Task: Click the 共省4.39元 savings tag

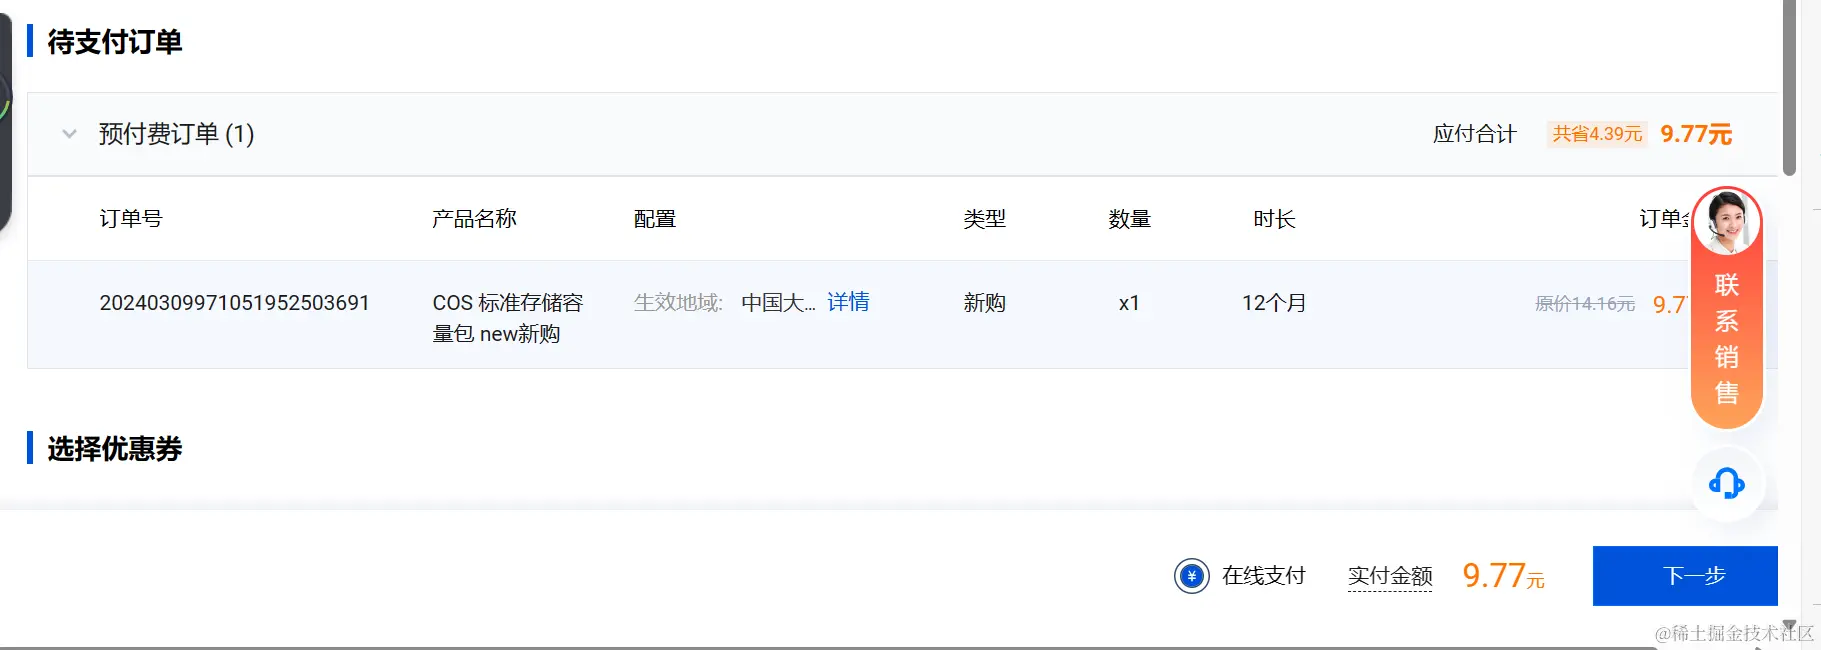Action: (x=1597, y=134)
